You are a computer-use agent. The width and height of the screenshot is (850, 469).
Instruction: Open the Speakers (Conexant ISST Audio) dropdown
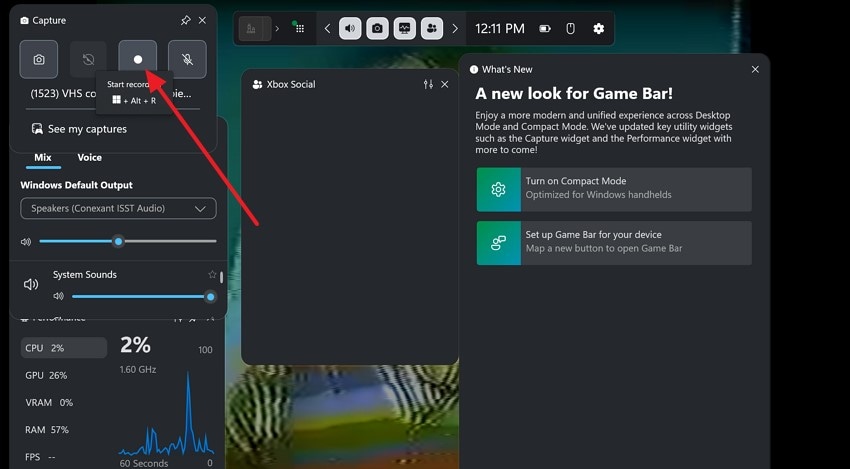(x=118, y=209)
